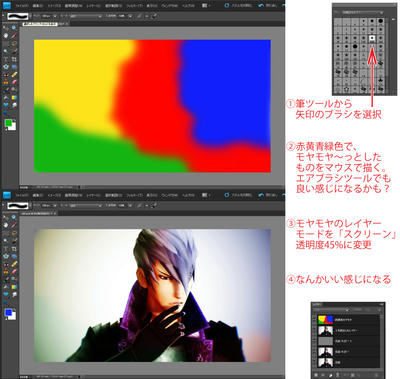
Task: Select the yellow-red-blue layer thumbnail in the layers panel
Action: [x=325, y=320]
